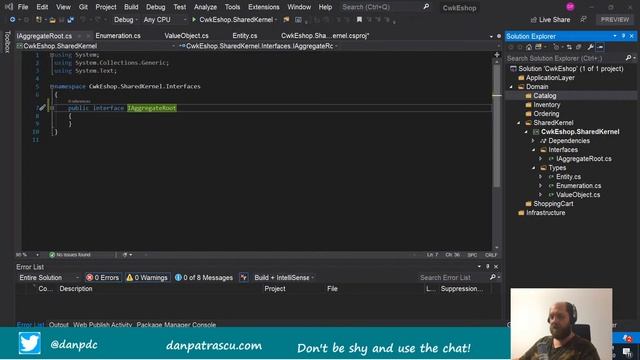The image size is (640, 360).
Task: Click Sync with Active Document icon
Action: click(x=569, y=47)
